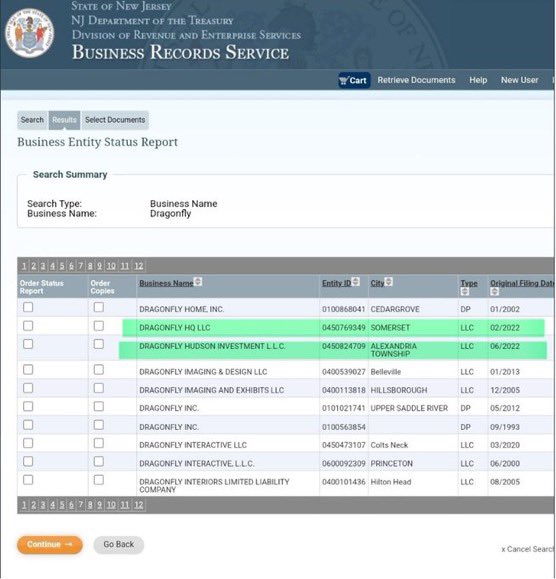Check order copies for PRINCETON Dragonfly Interactive

click(x=99, y=461)
